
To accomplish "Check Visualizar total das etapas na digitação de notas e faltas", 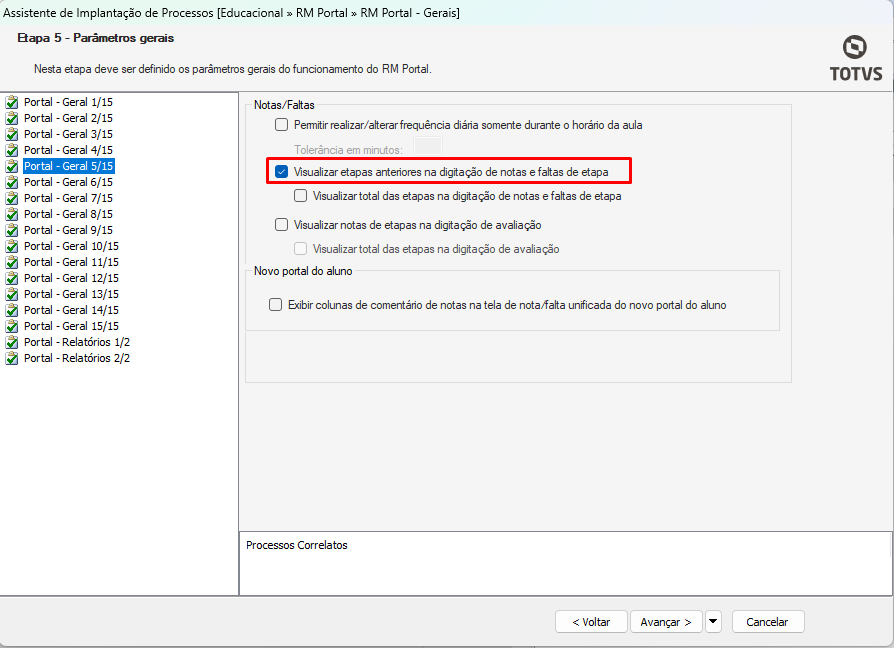I will [300, 195].
